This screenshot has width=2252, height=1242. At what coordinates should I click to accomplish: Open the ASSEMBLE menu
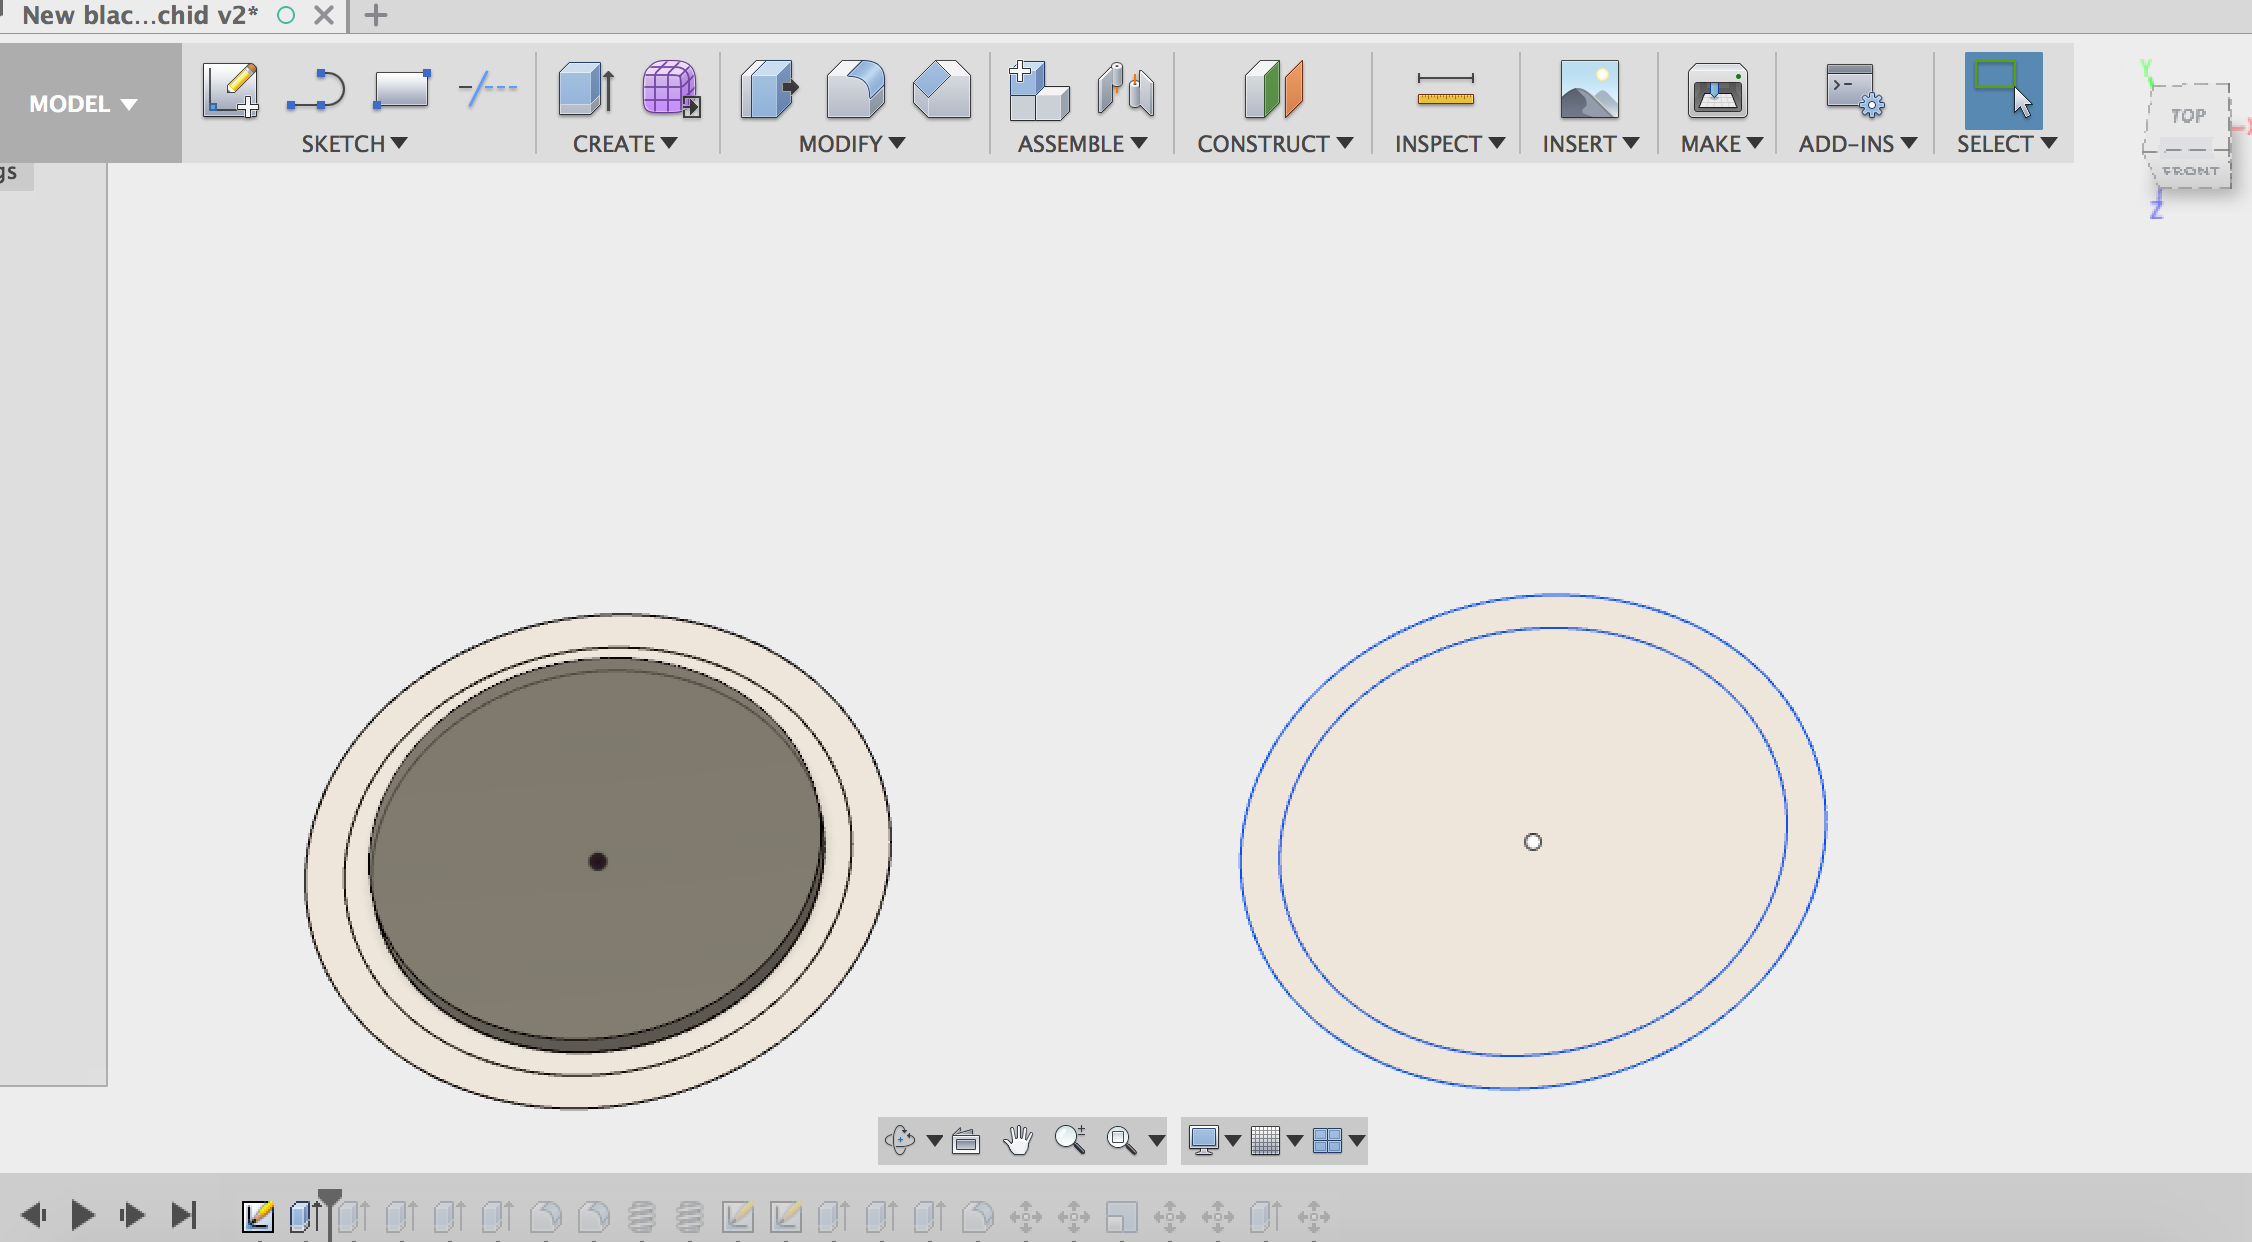(x=1082, y=144)
